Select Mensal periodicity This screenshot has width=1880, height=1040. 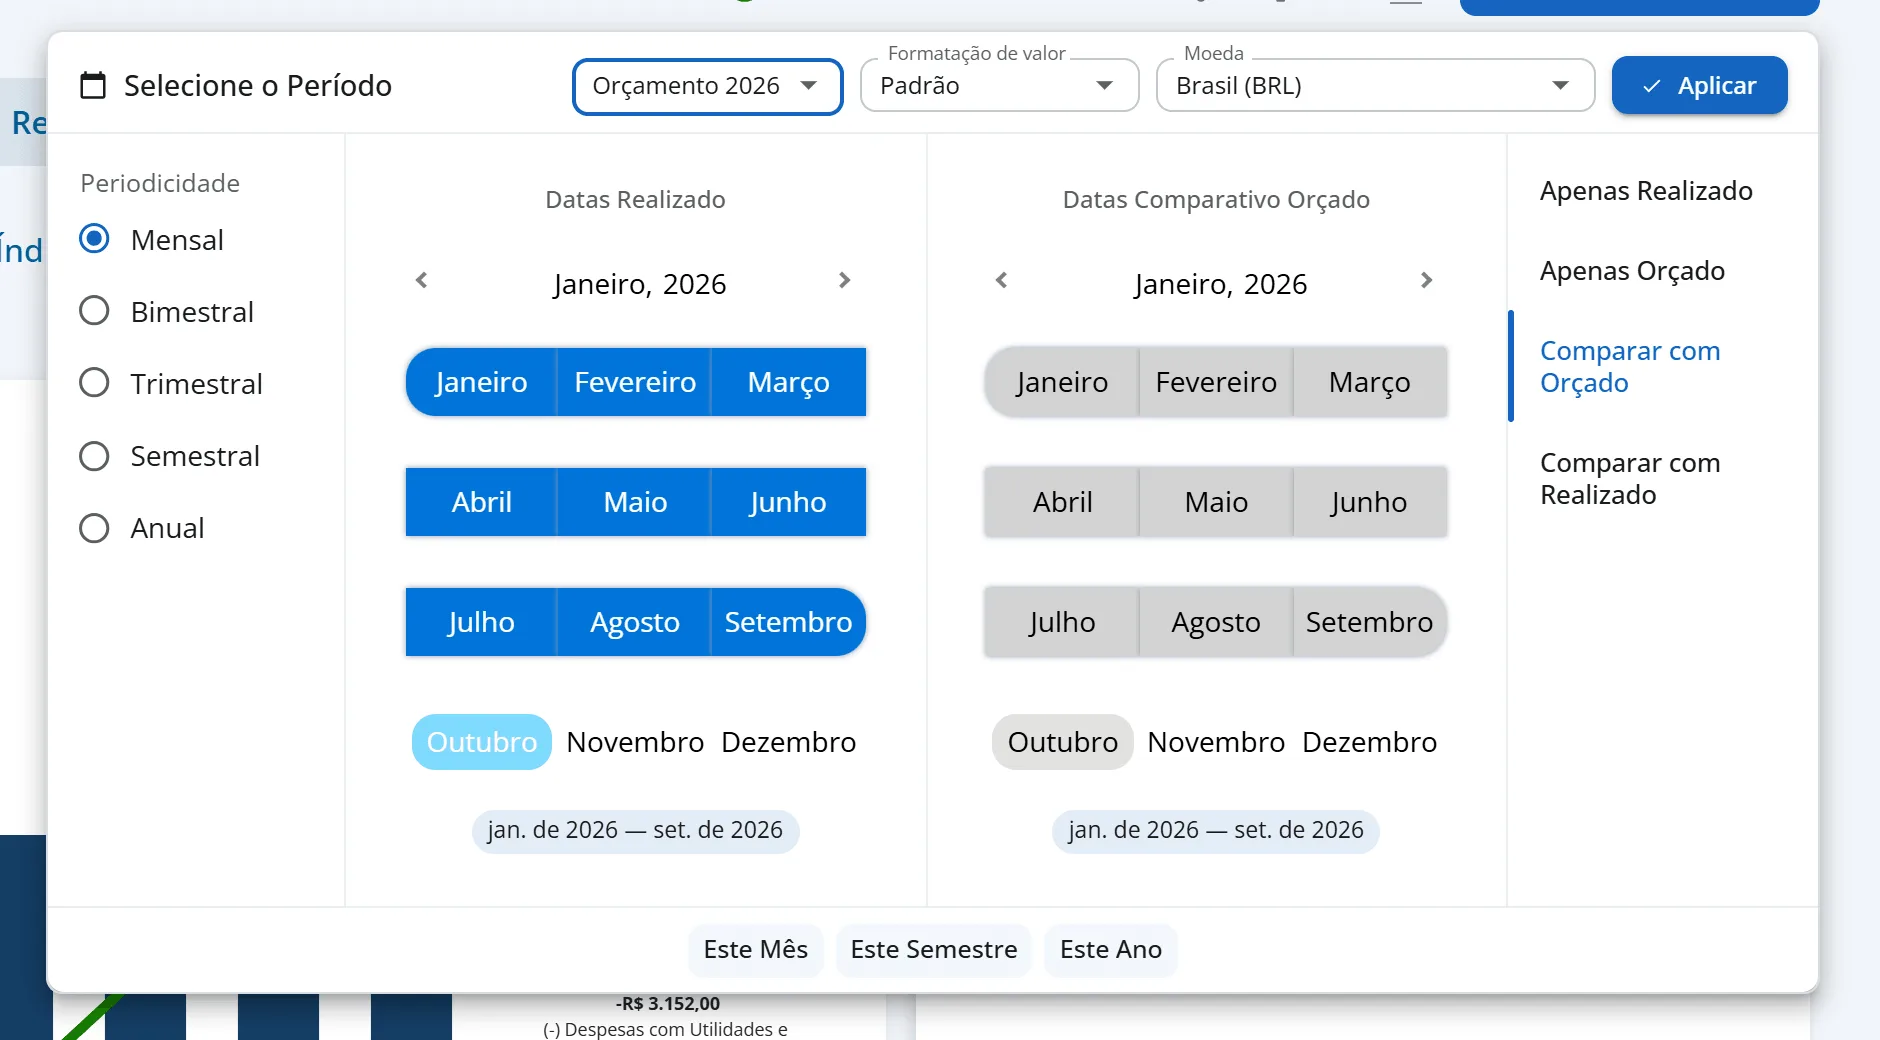click(94, 239)
